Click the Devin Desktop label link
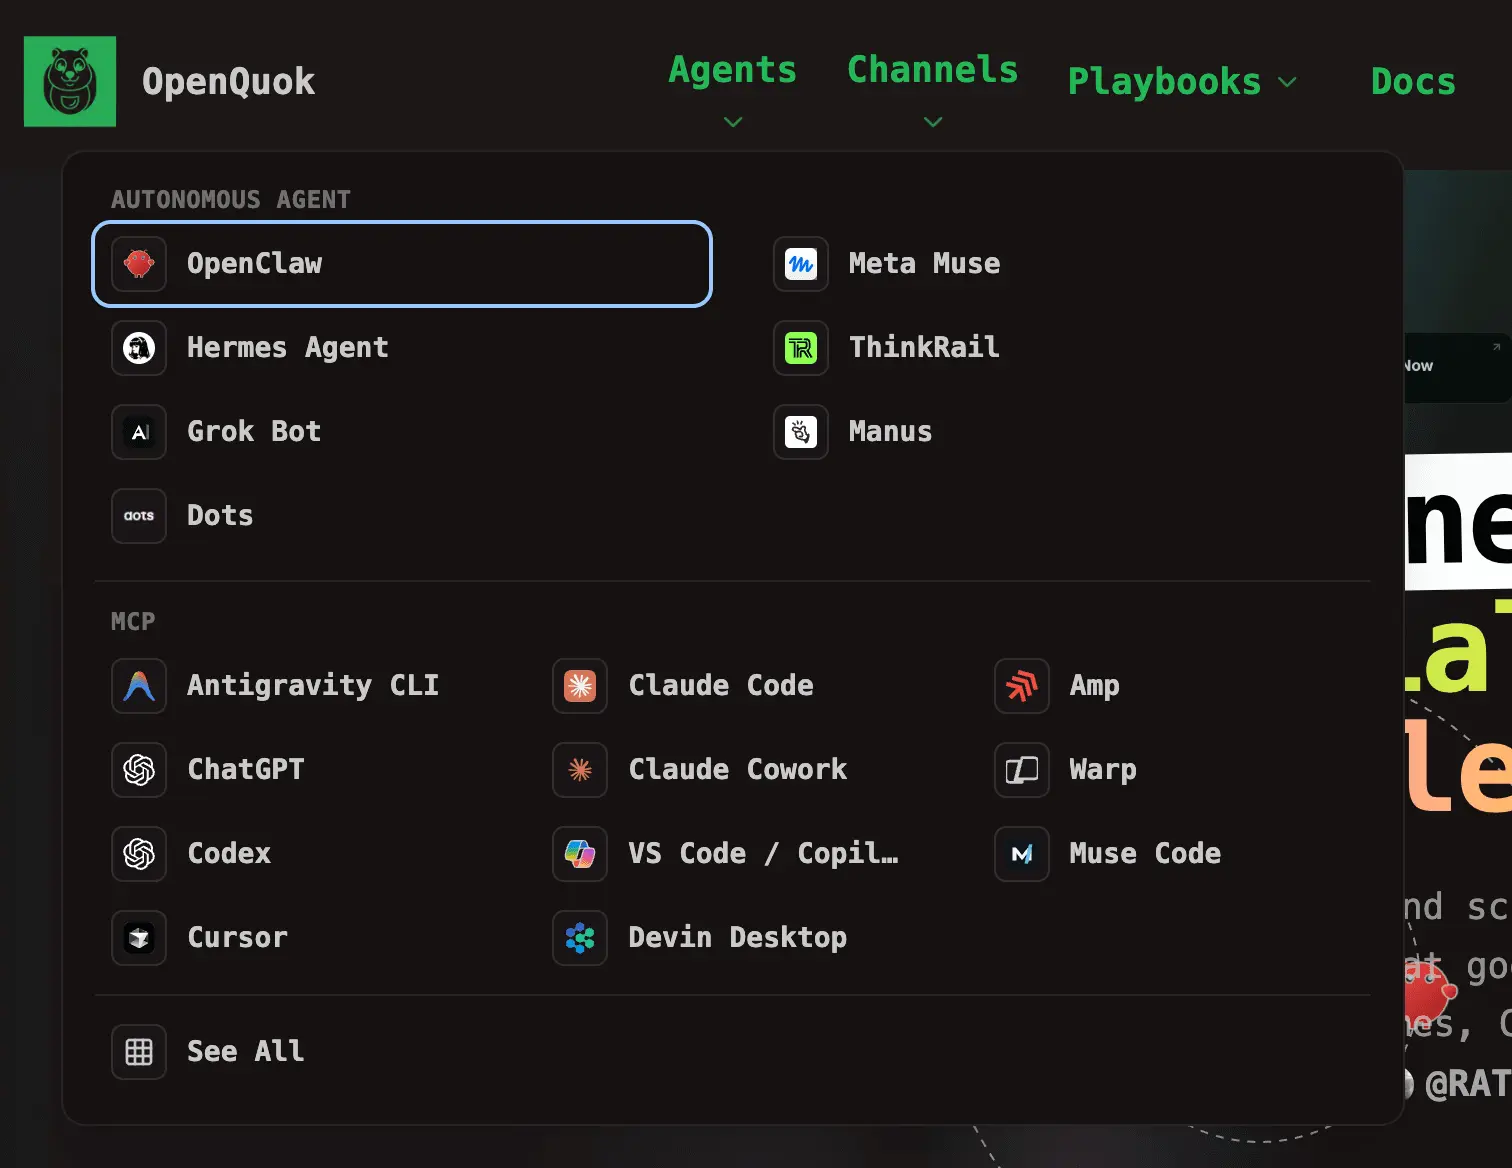1512x1168 pixels. click(738, 938)
